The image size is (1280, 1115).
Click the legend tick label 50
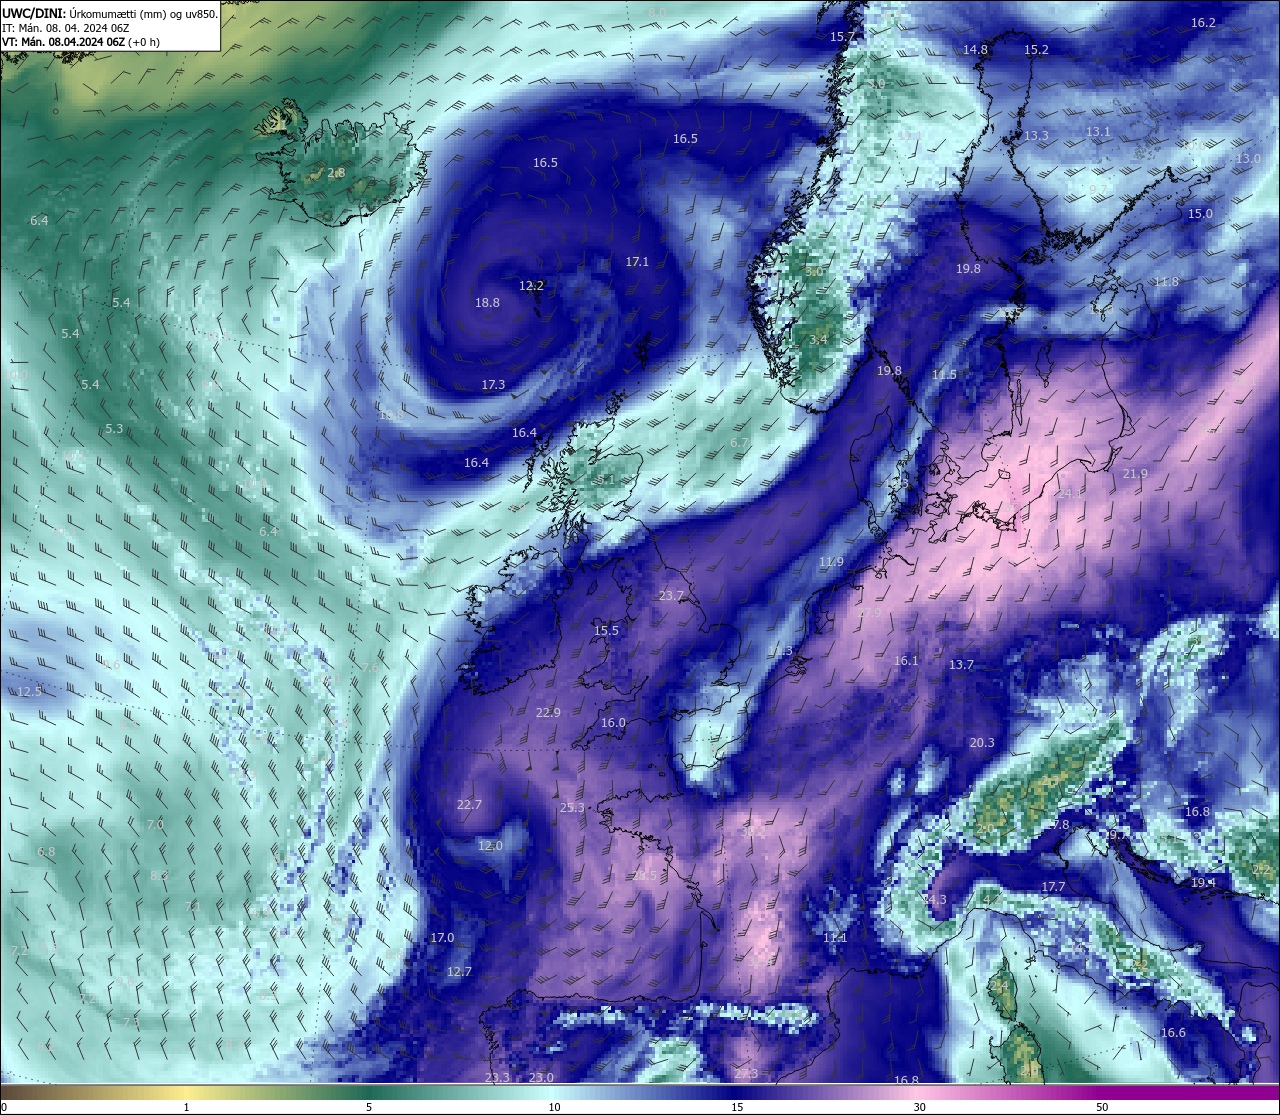pyautogui.click(x=1102, y=1106)
